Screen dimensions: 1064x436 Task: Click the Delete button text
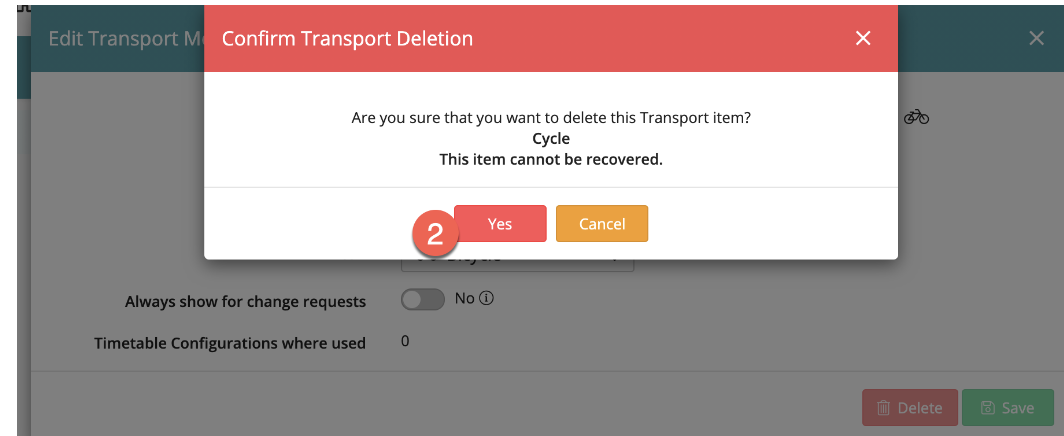pos(919,408)
